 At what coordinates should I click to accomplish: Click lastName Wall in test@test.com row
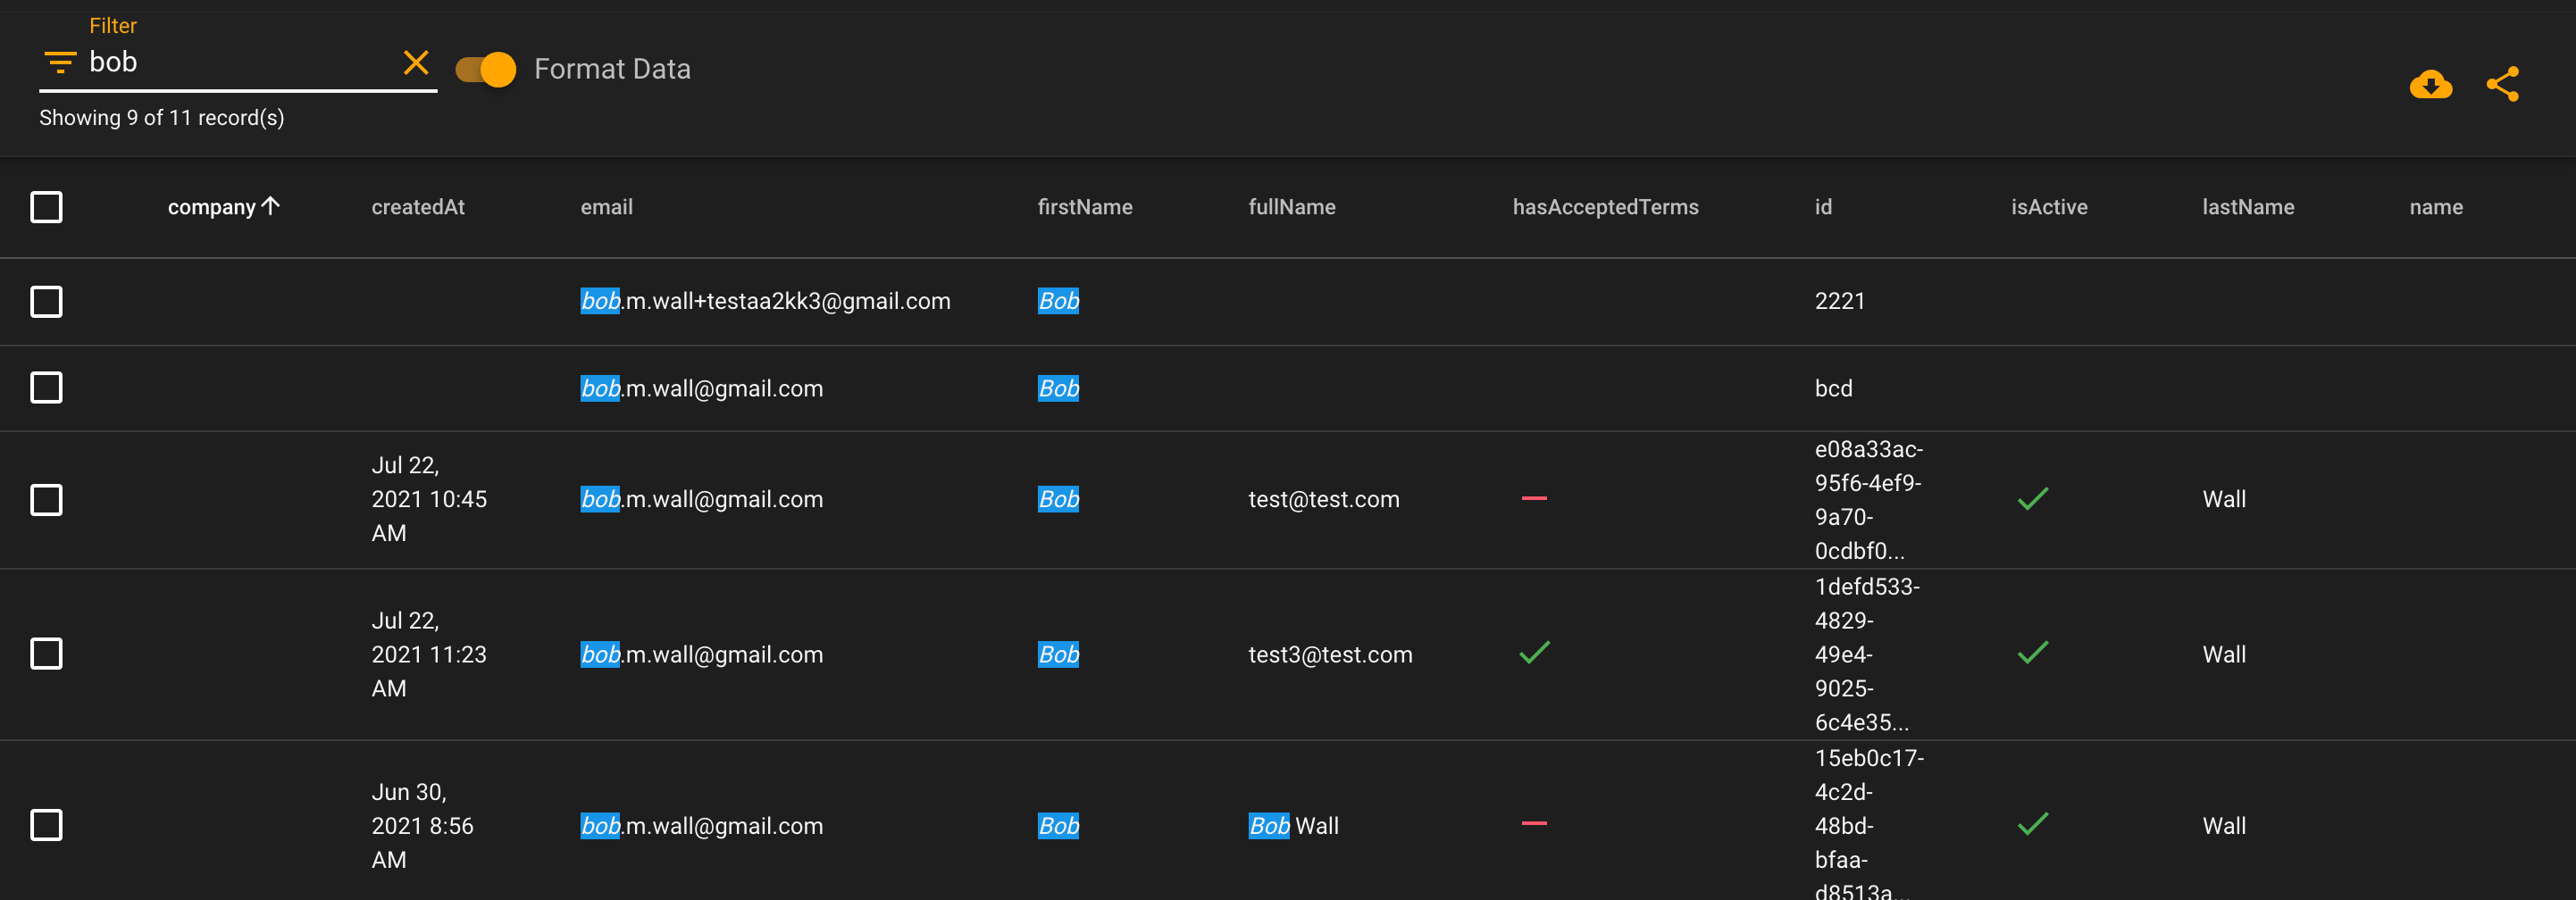click(x=2224, y=499)
